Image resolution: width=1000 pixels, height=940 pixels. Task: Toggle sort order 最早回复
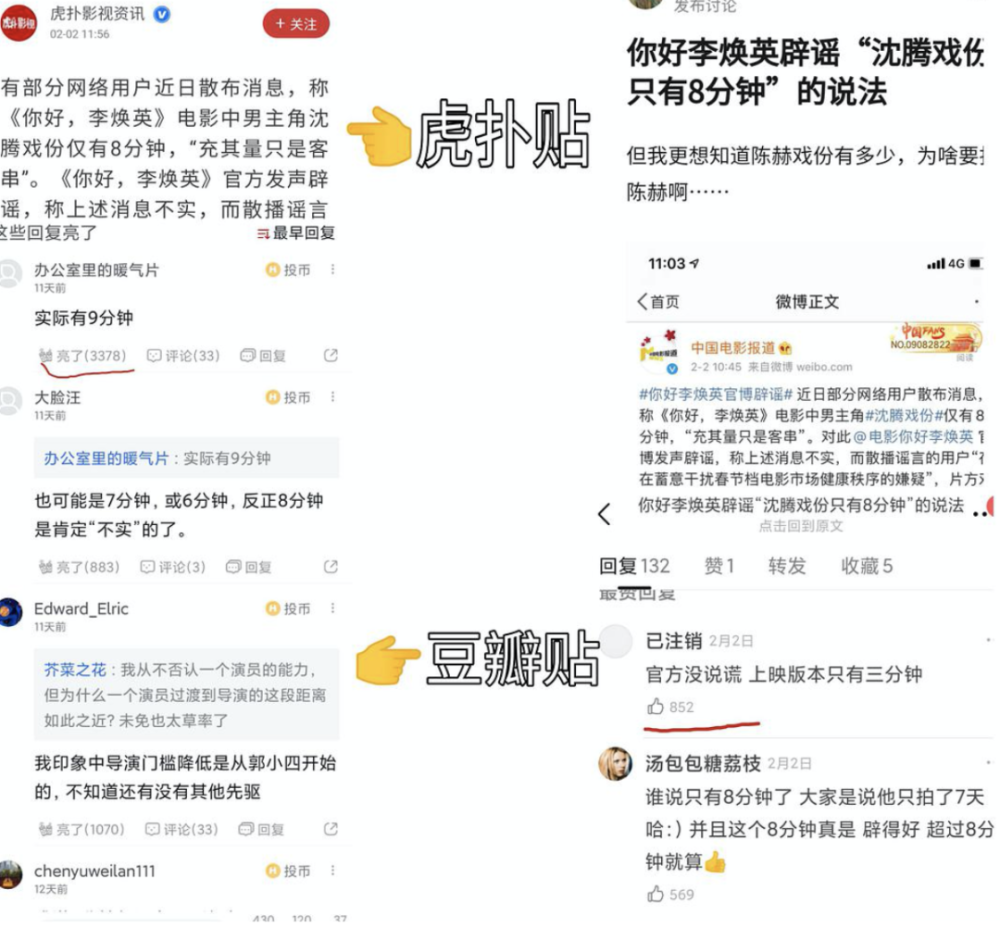pos(296,233)
